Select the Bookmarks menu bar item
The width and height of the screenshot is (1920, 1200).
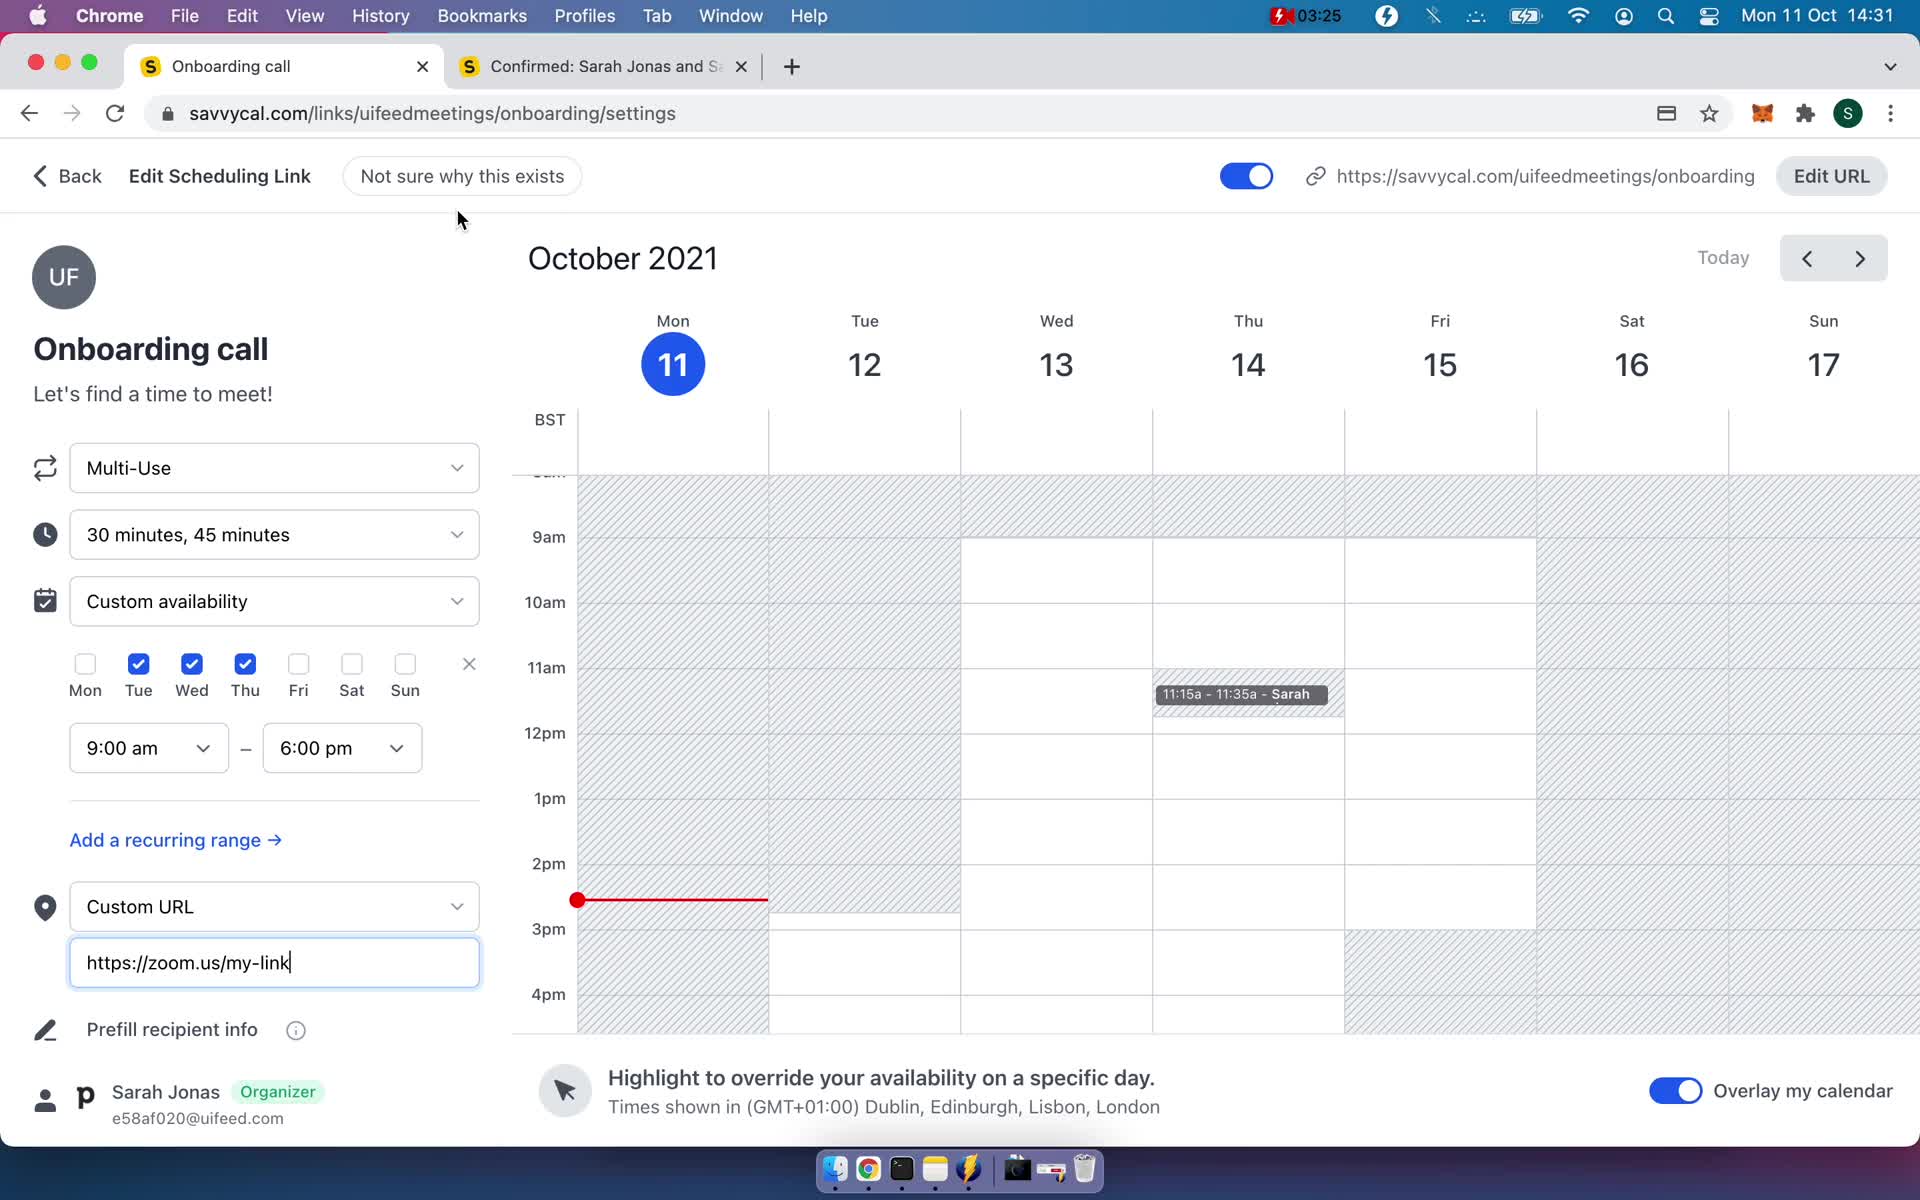481,15
